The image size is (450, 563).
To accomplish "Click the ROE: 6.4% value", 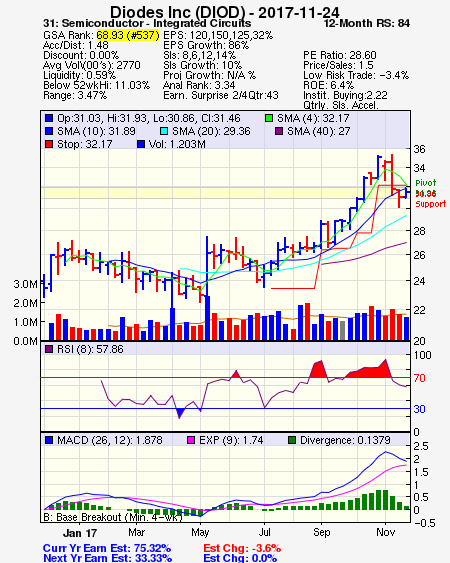I will 329,85.
